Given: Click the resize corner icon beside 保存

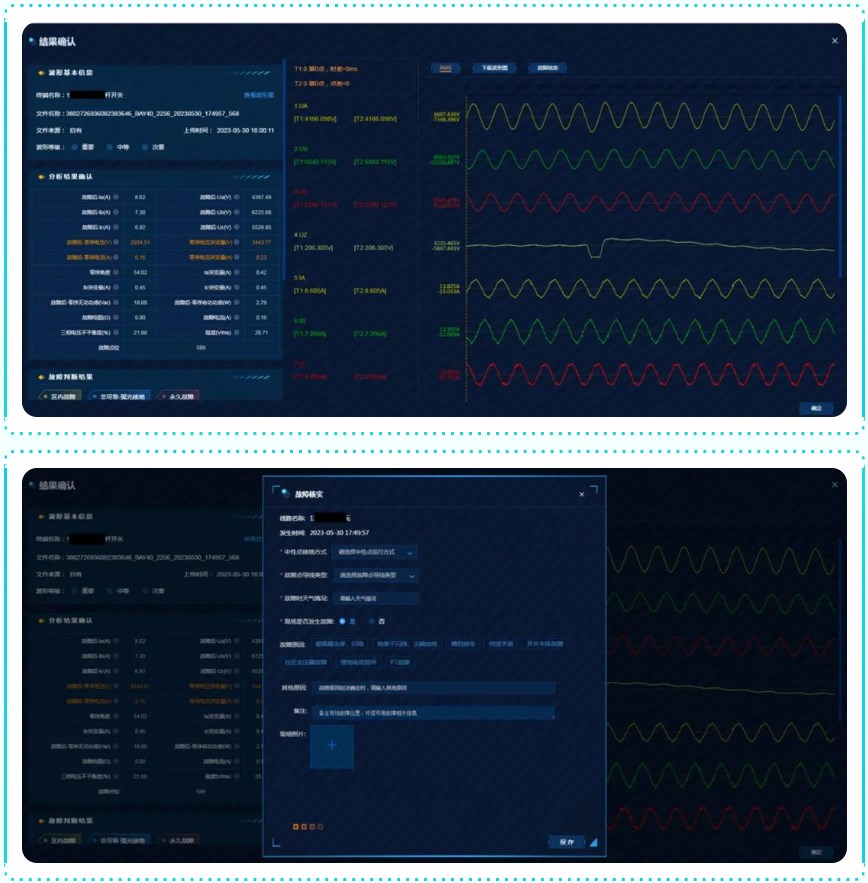Looking at the screenshot, I should (x=593, y=842).
